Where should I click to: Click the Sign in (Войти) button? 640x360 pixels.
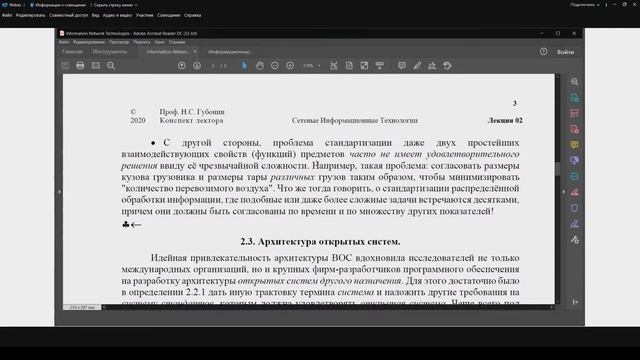point(565,52)
